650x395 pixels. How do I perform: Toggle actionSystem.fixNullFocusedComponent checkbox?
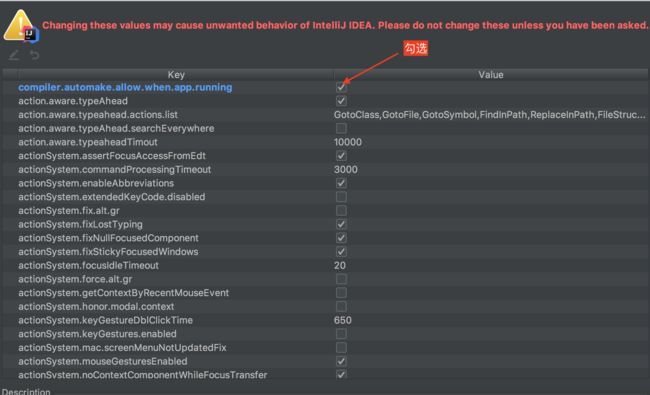pyautogui.click(x=341, y=237)
